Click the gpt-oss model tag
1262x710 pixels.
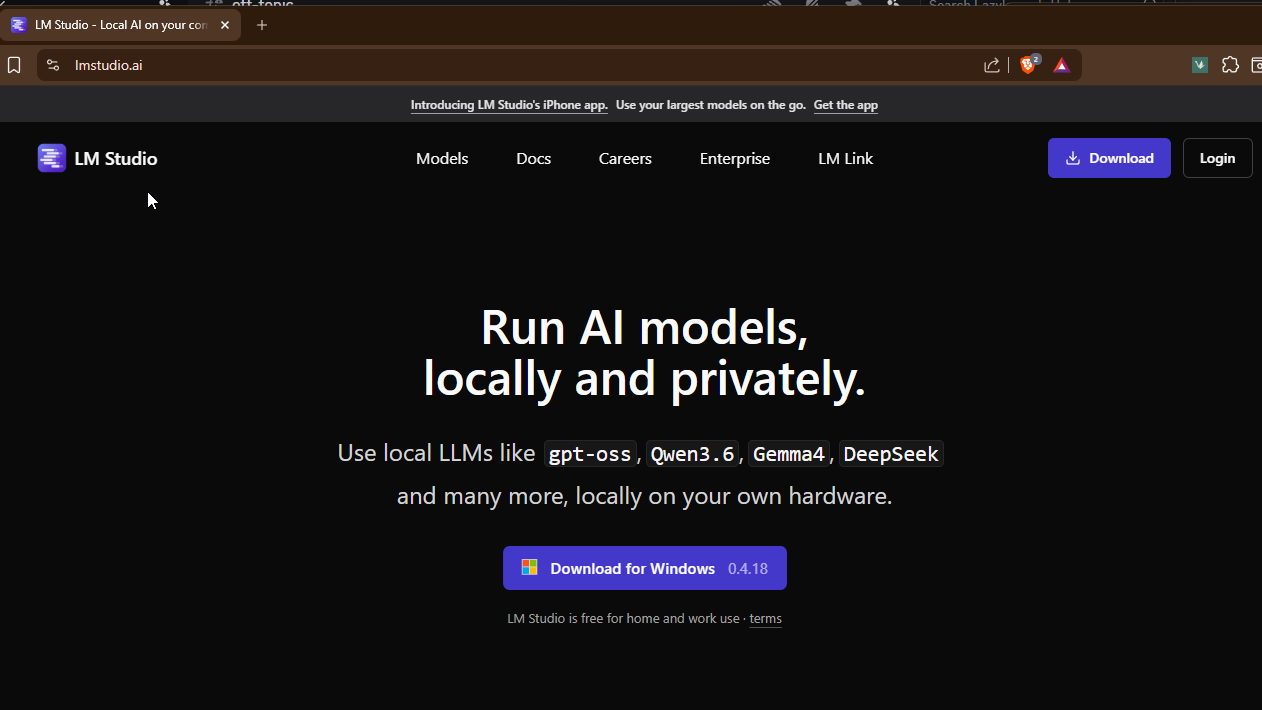click(x=590, y=454)
